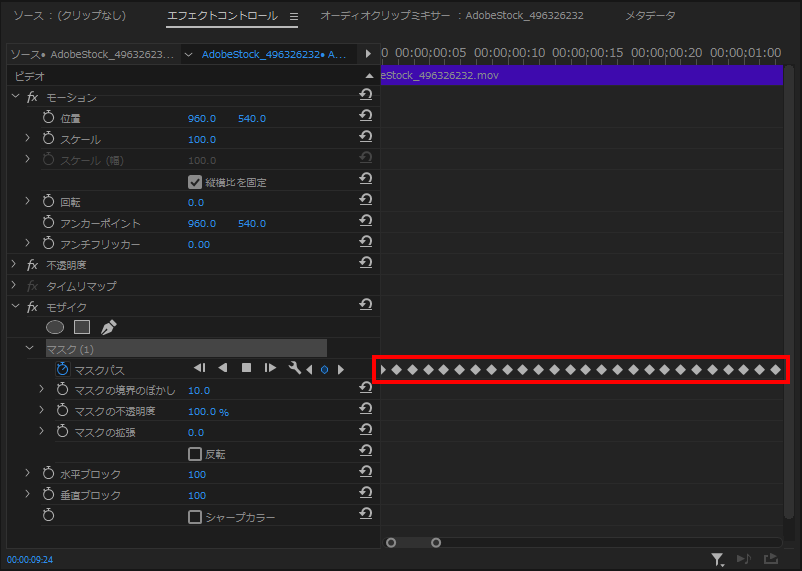The height and width of the screenshot is (571, 802).
Task: Reset the 位置 parameter
Action: click(365, 116)
